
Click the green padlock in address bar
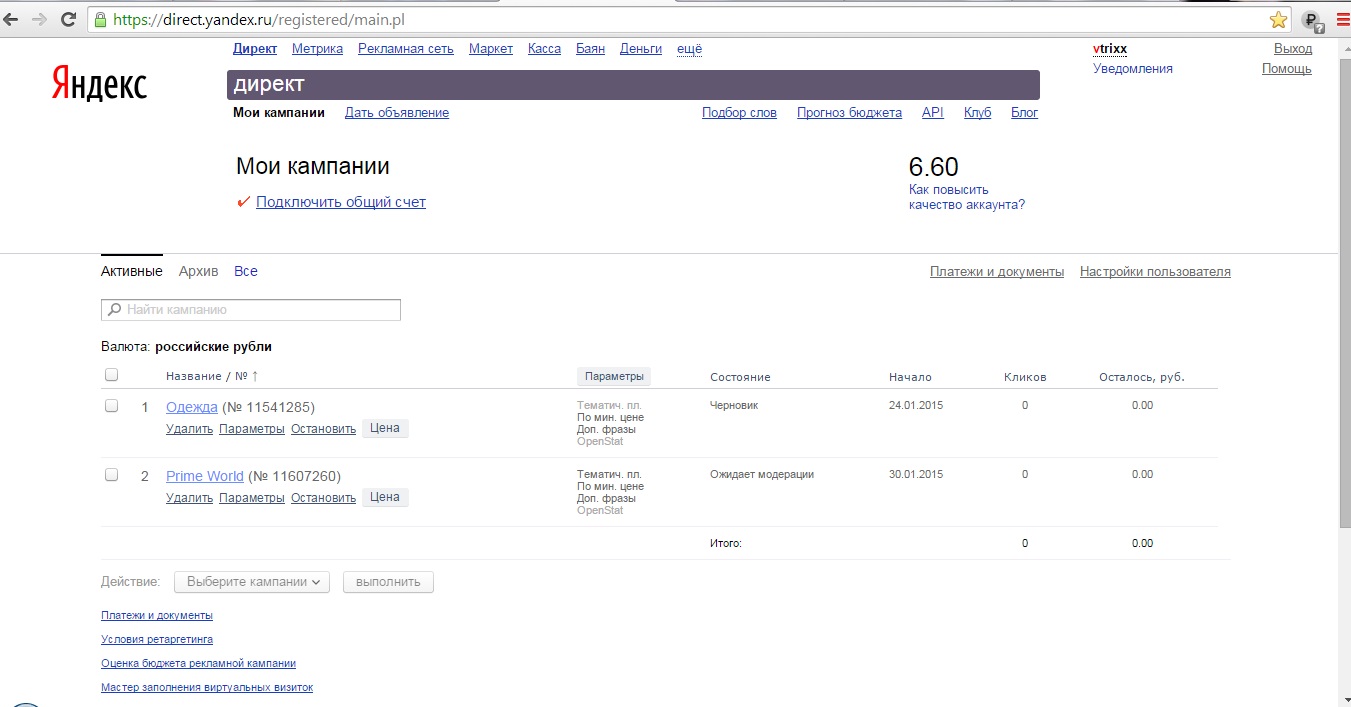click(x=100, y=19)
